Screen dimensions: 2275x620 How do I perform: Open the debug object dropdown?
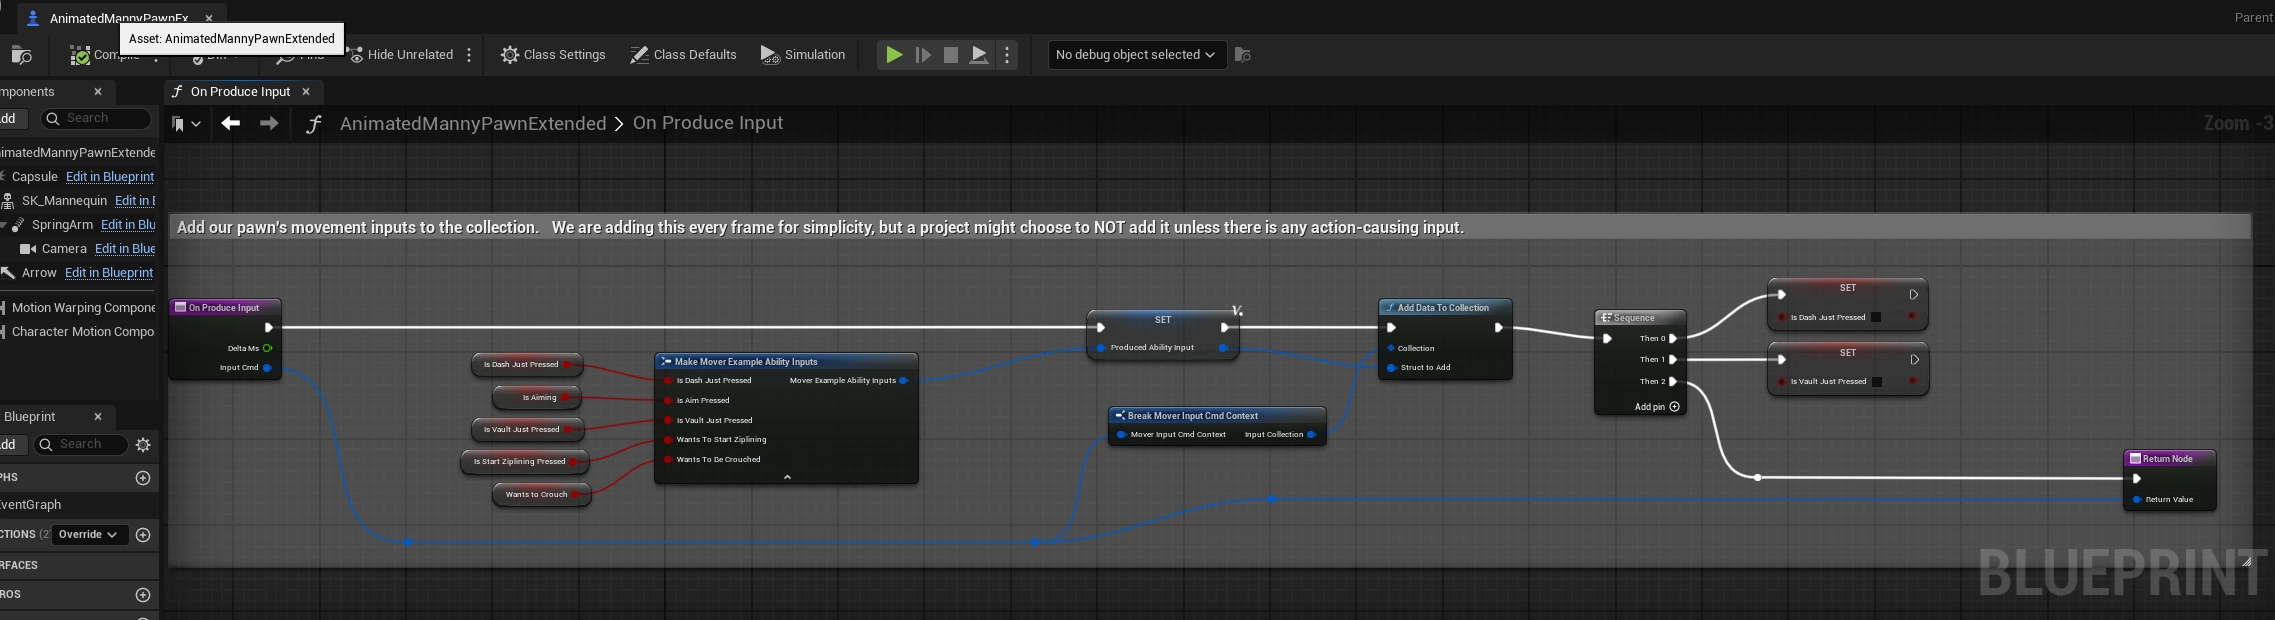pyautogui.click(x=1135, y=55)
